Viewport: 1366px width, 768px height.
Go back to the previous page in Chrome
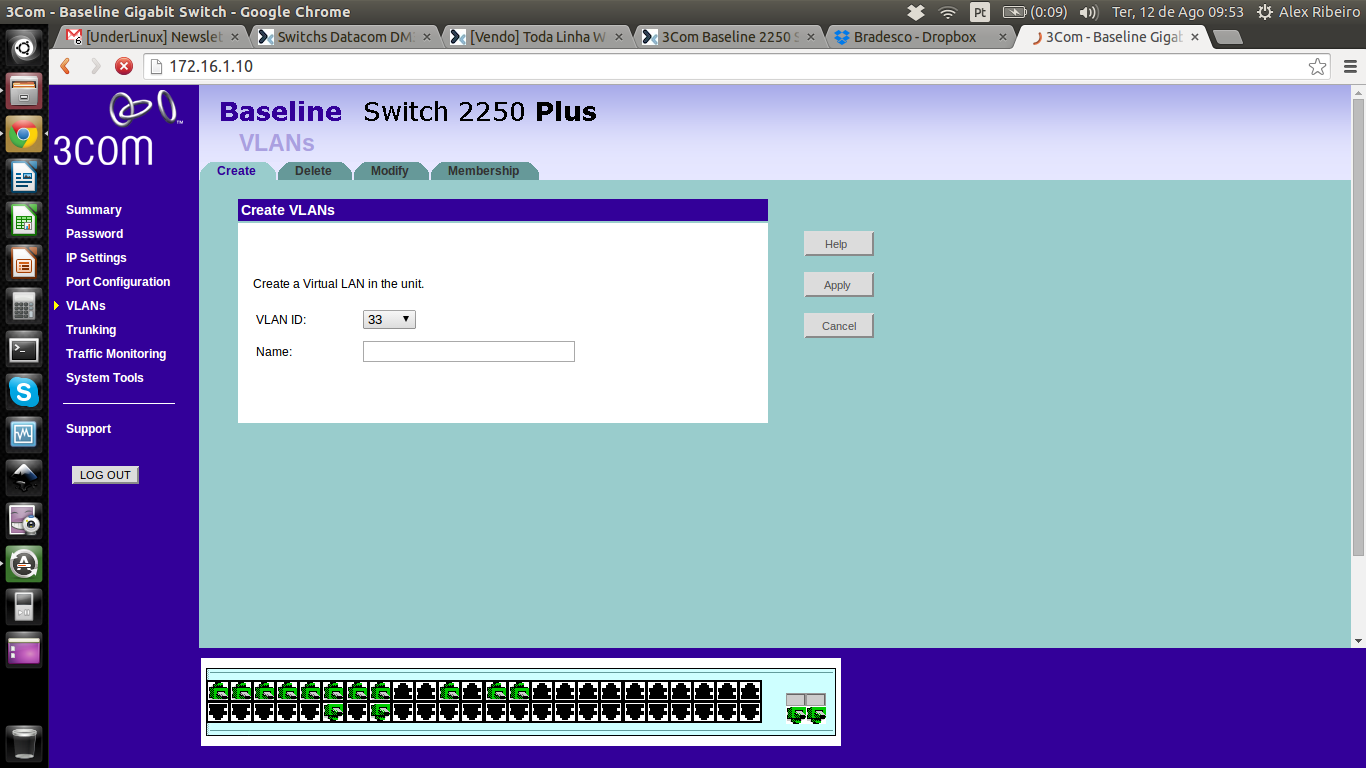(x=66, y=66)
